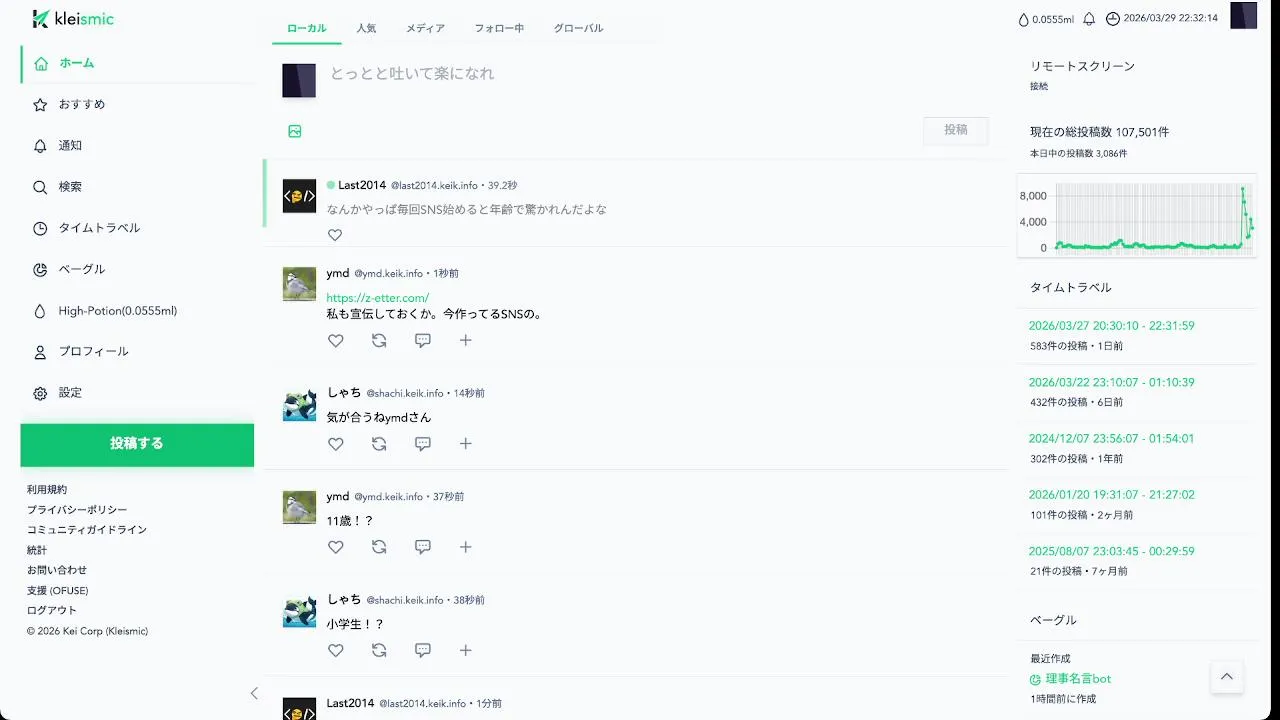This screenshot has height=720, width=1280.
Task: Click the High-Potion droplet counter in top bar
Action: click(1046, 19)
